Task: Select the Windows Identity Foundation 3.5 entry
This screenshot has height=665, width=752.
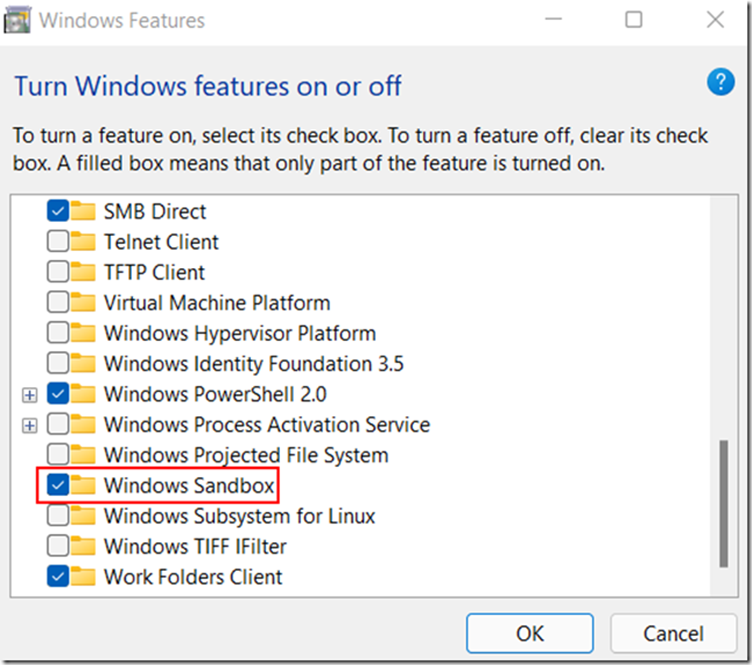Action: pos(253,364)
